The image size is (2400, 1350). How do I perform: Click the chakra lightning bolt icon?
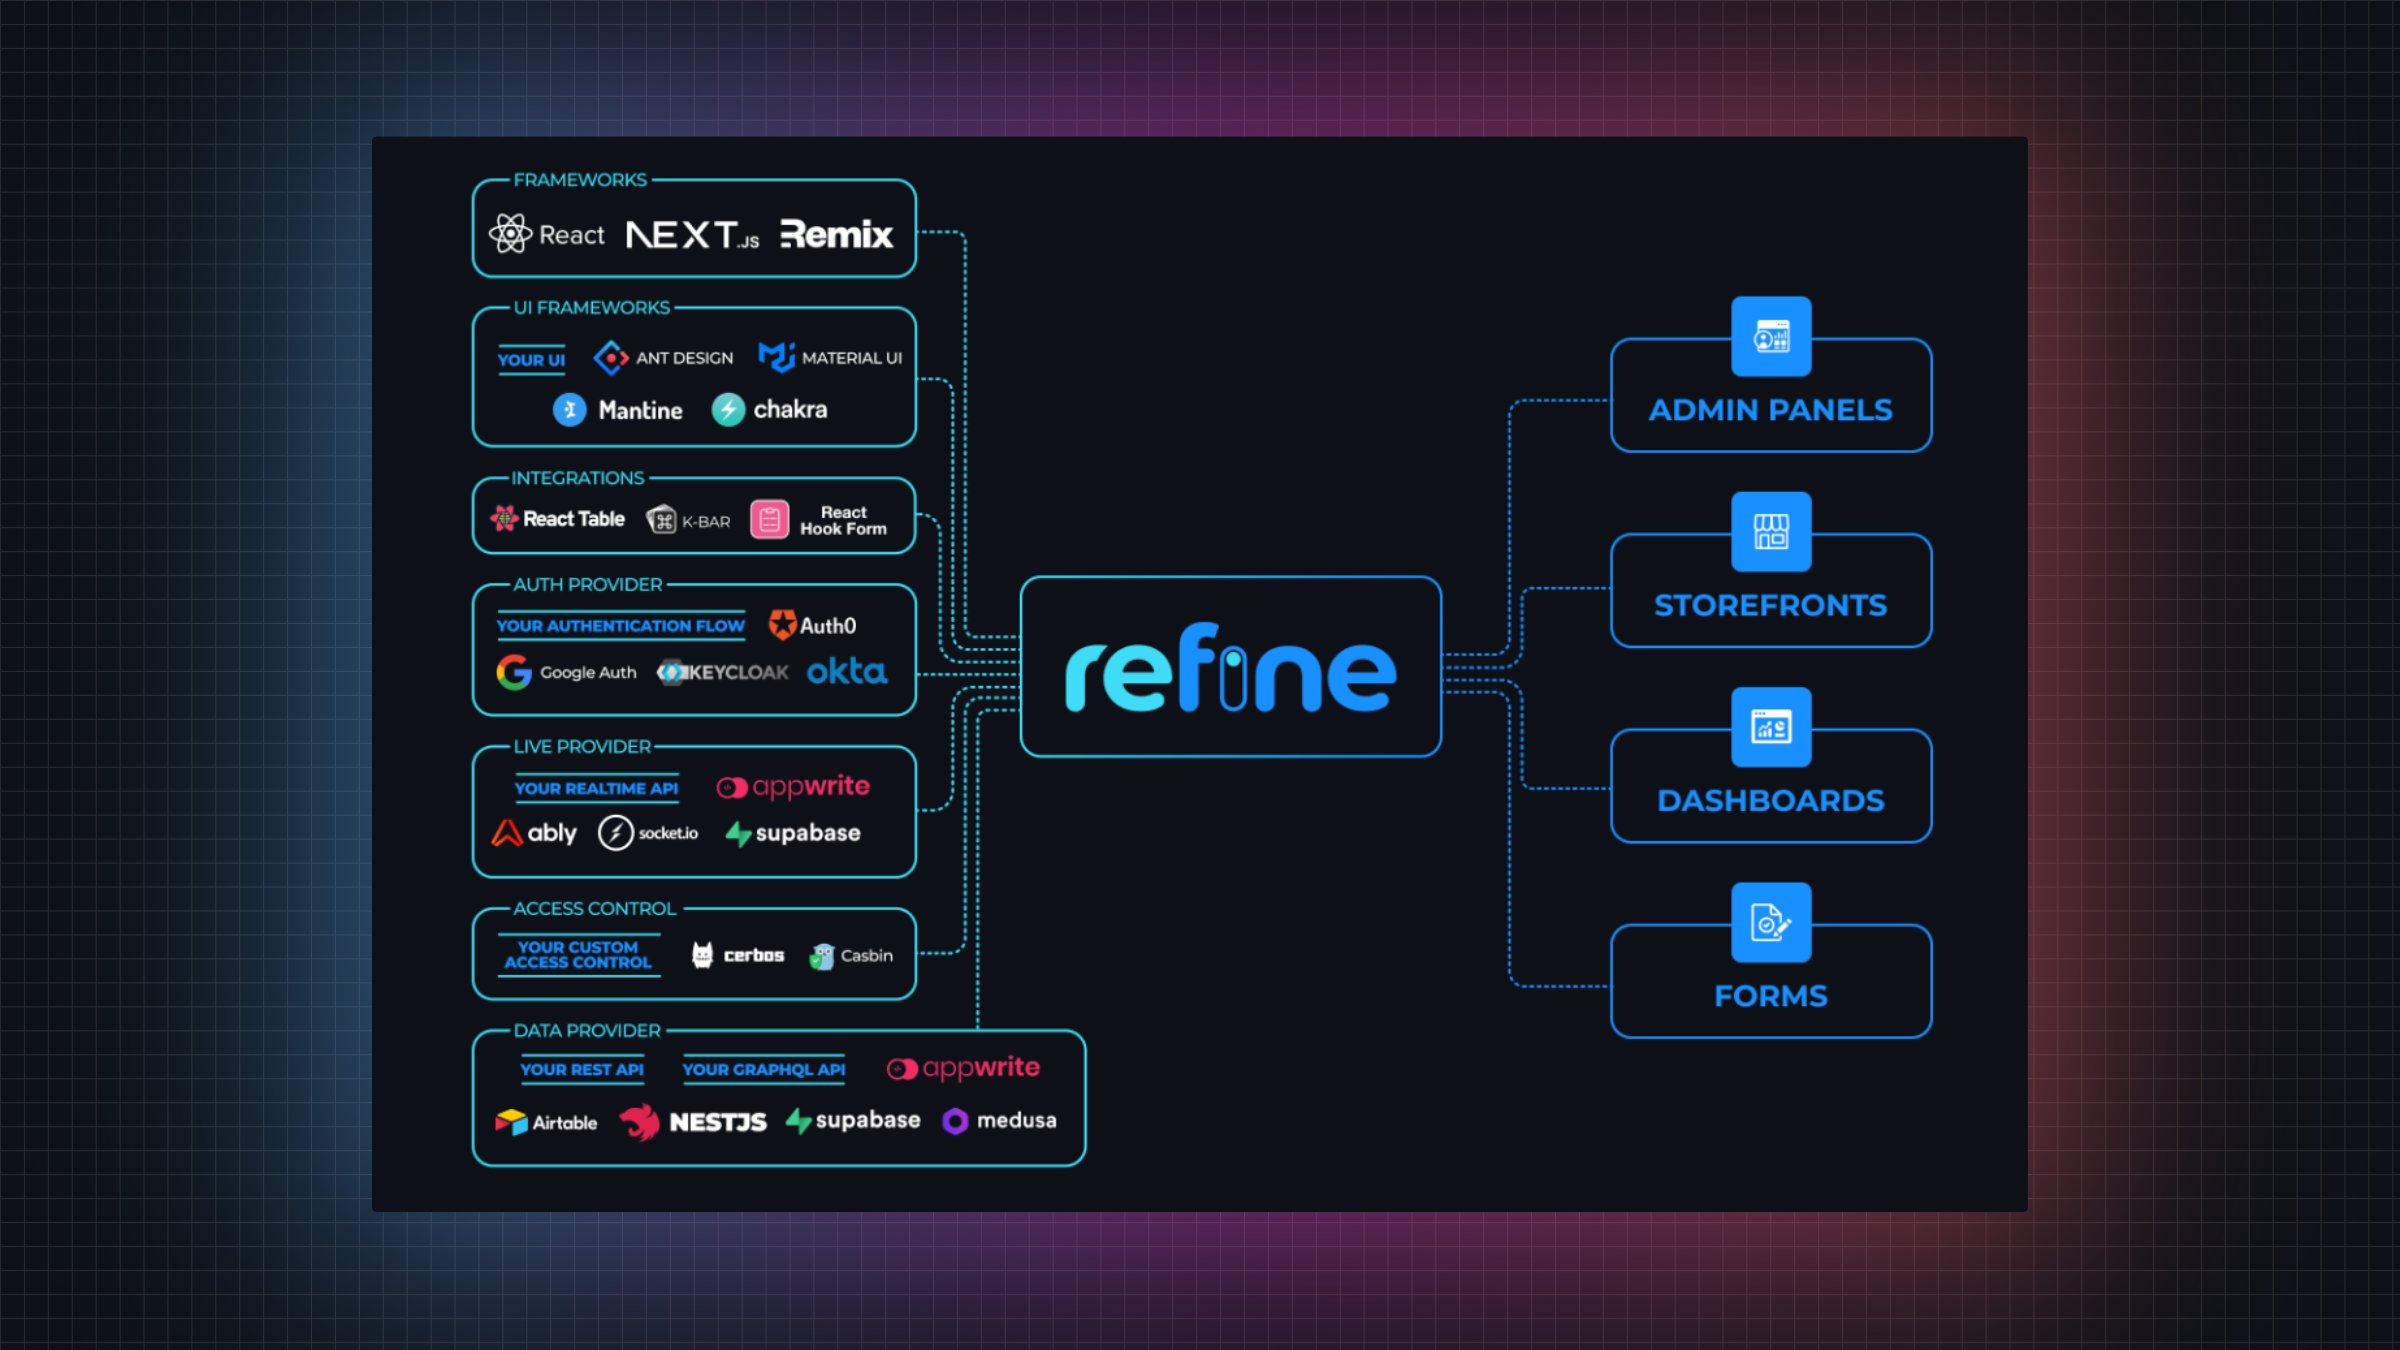coord(728,409)
